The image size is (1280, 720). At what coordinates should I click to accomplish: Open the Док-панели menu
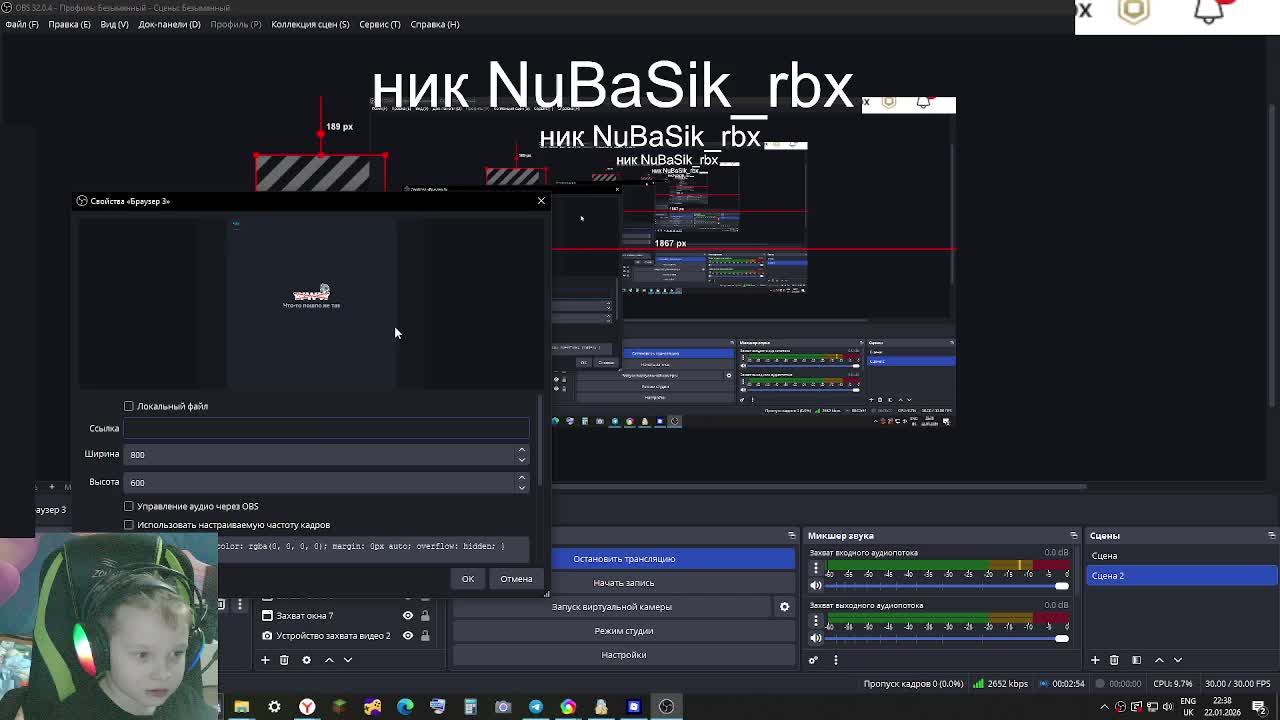pyautogui.click(x=169, y=24)
